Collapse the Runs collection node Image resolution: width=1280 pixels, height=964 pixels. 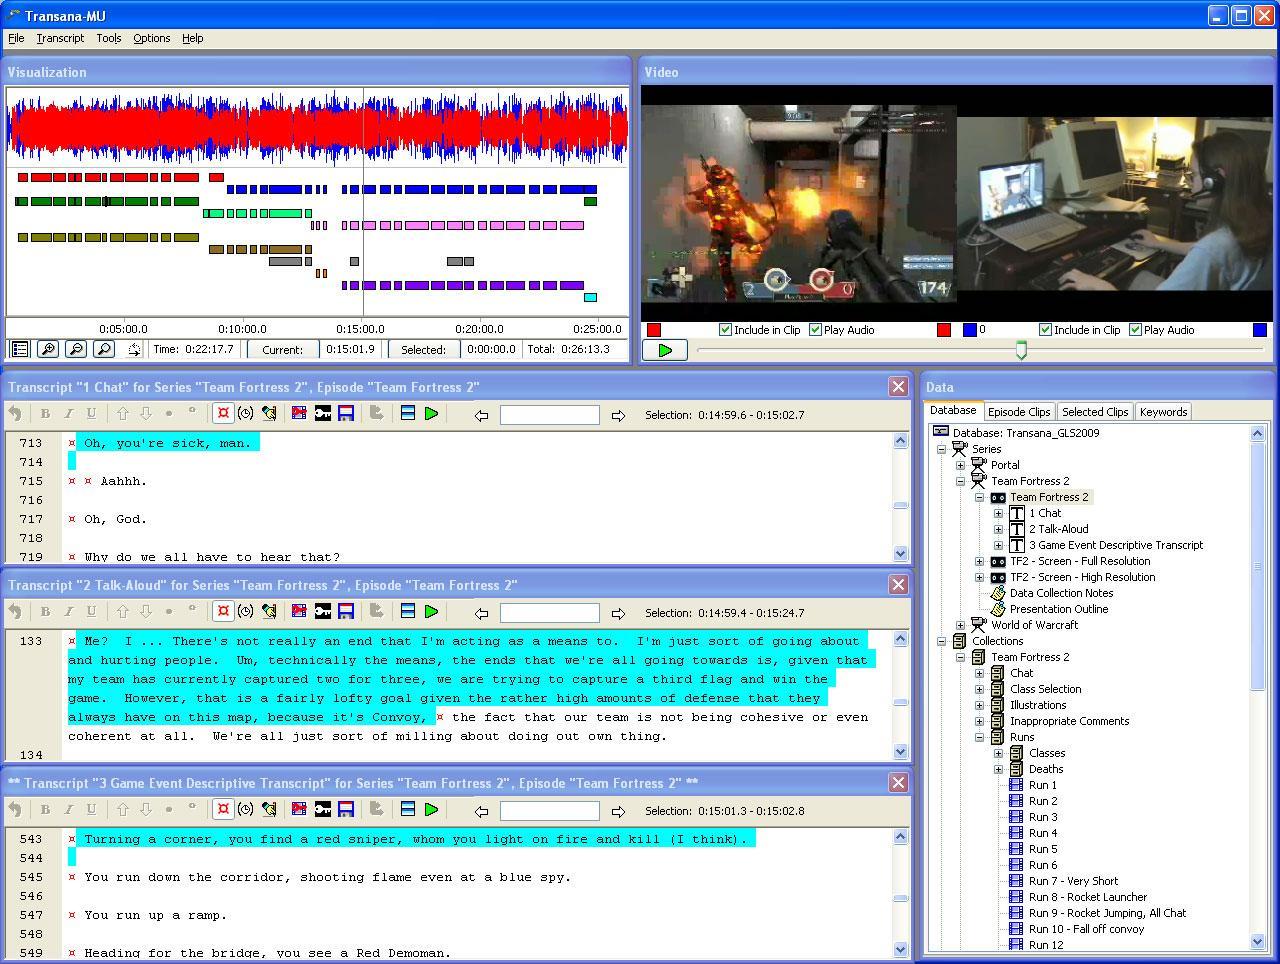pos(979,737)
